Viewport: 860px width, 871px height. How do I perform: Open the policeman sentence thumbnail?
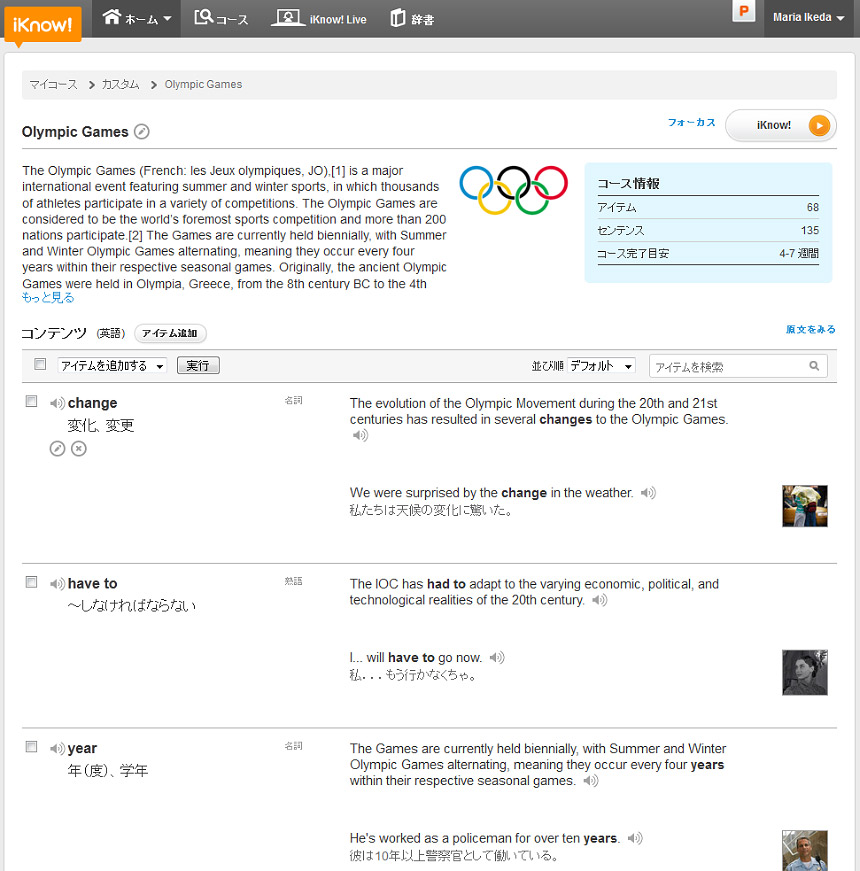point(805,851)
